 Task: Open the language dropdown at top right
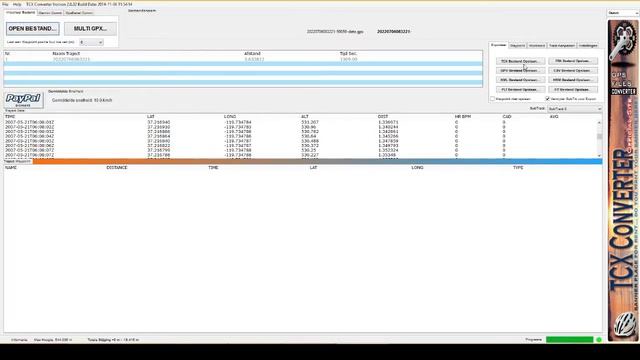(x=623, y=13)
